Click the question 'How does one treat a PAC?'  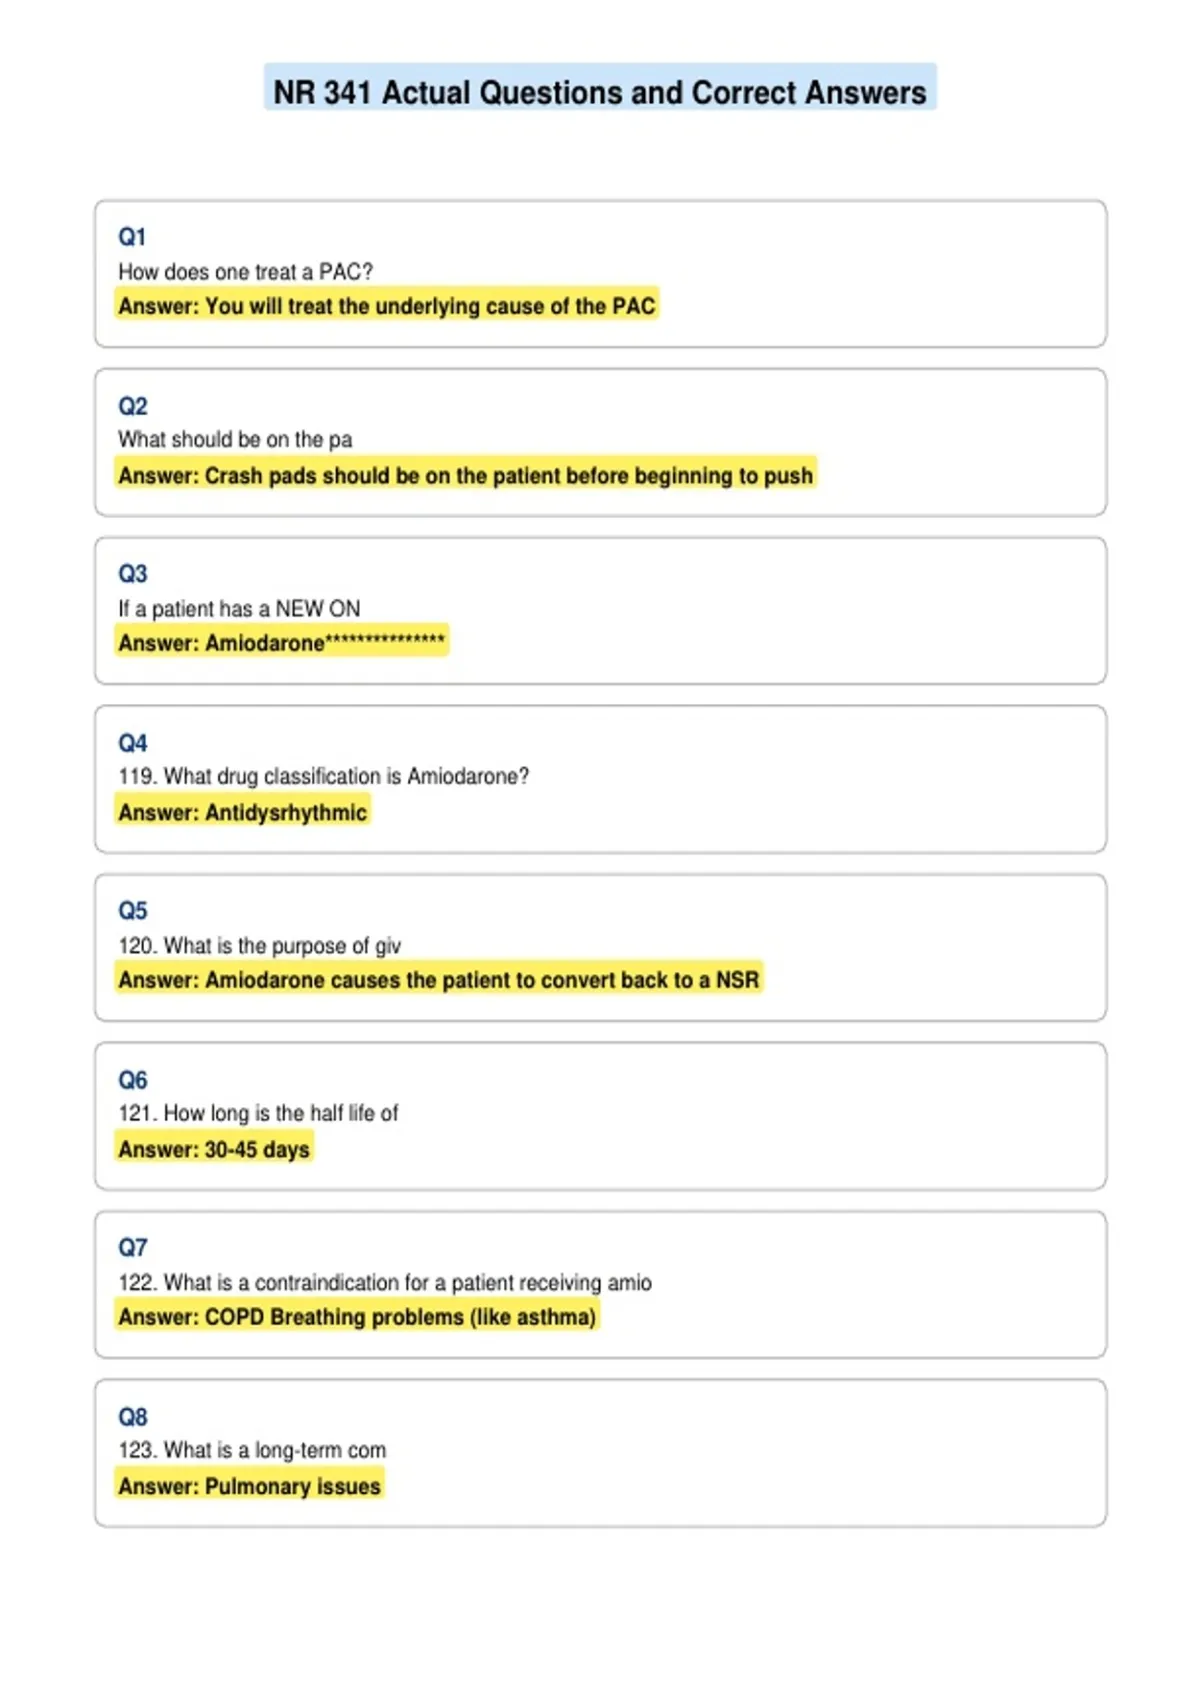tap(245, 272)
